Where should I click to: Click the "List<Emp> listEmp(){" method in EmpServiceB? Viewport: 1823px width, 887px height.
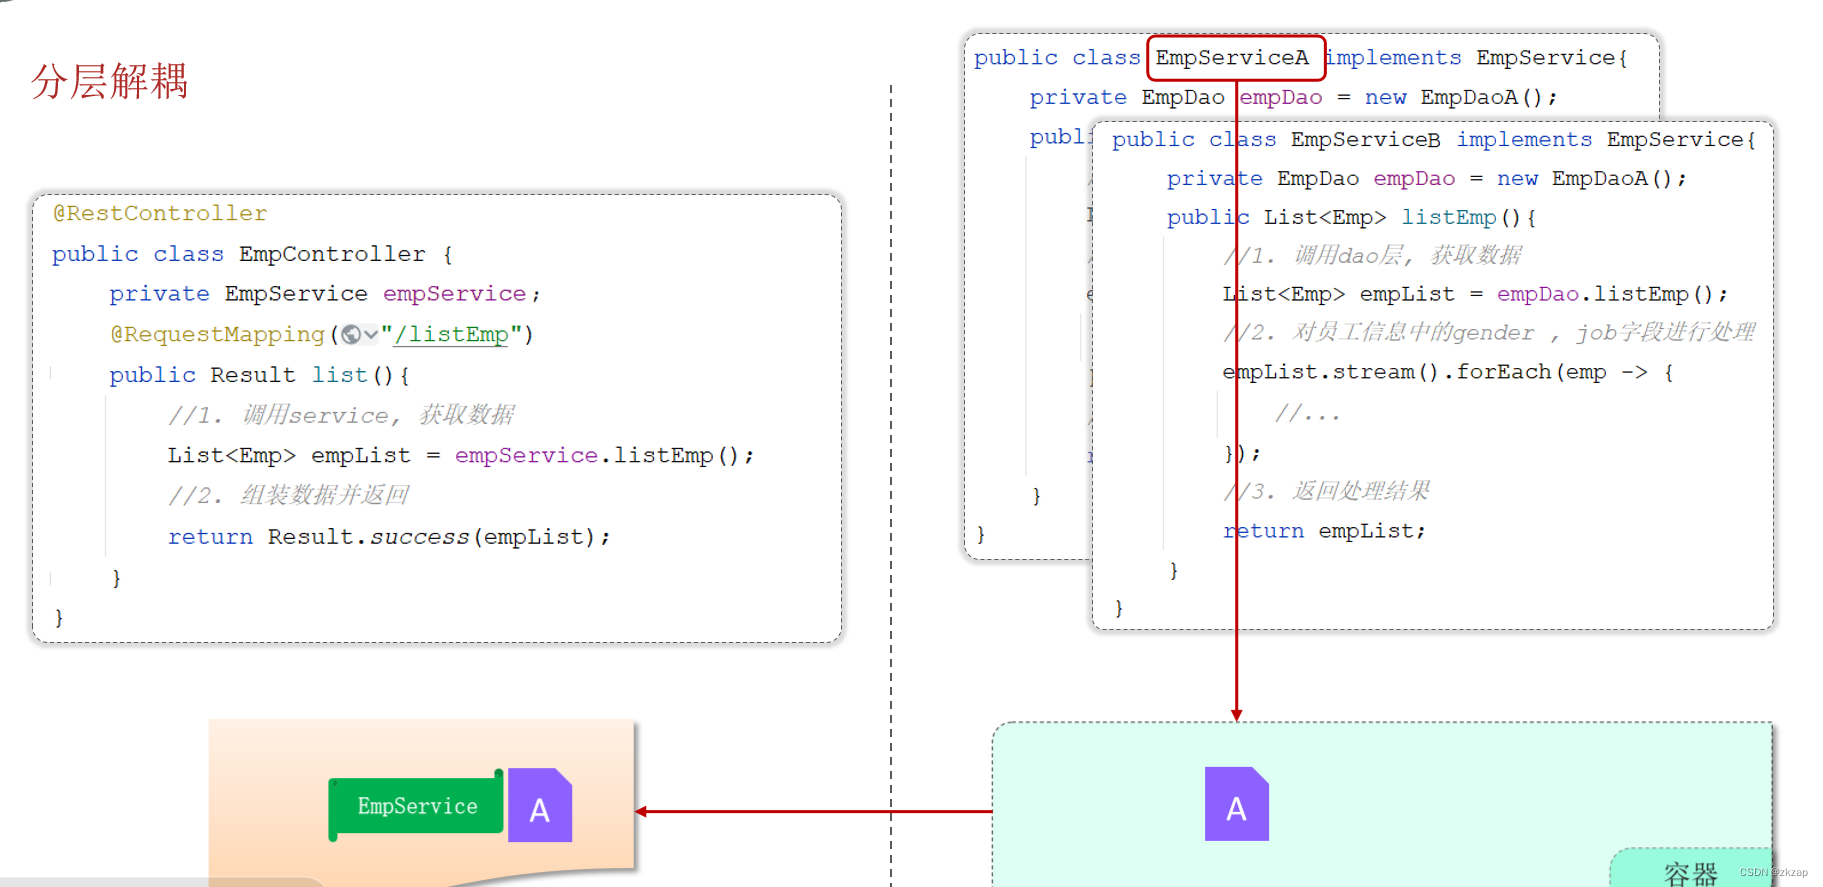pos(1400,218)
